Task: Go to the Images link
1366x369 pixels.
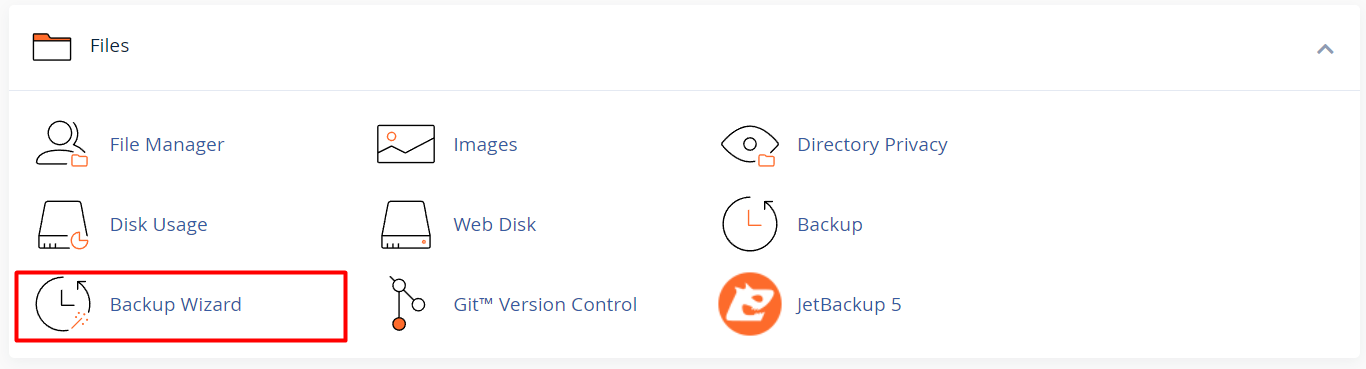Action: tap(485, 145)
